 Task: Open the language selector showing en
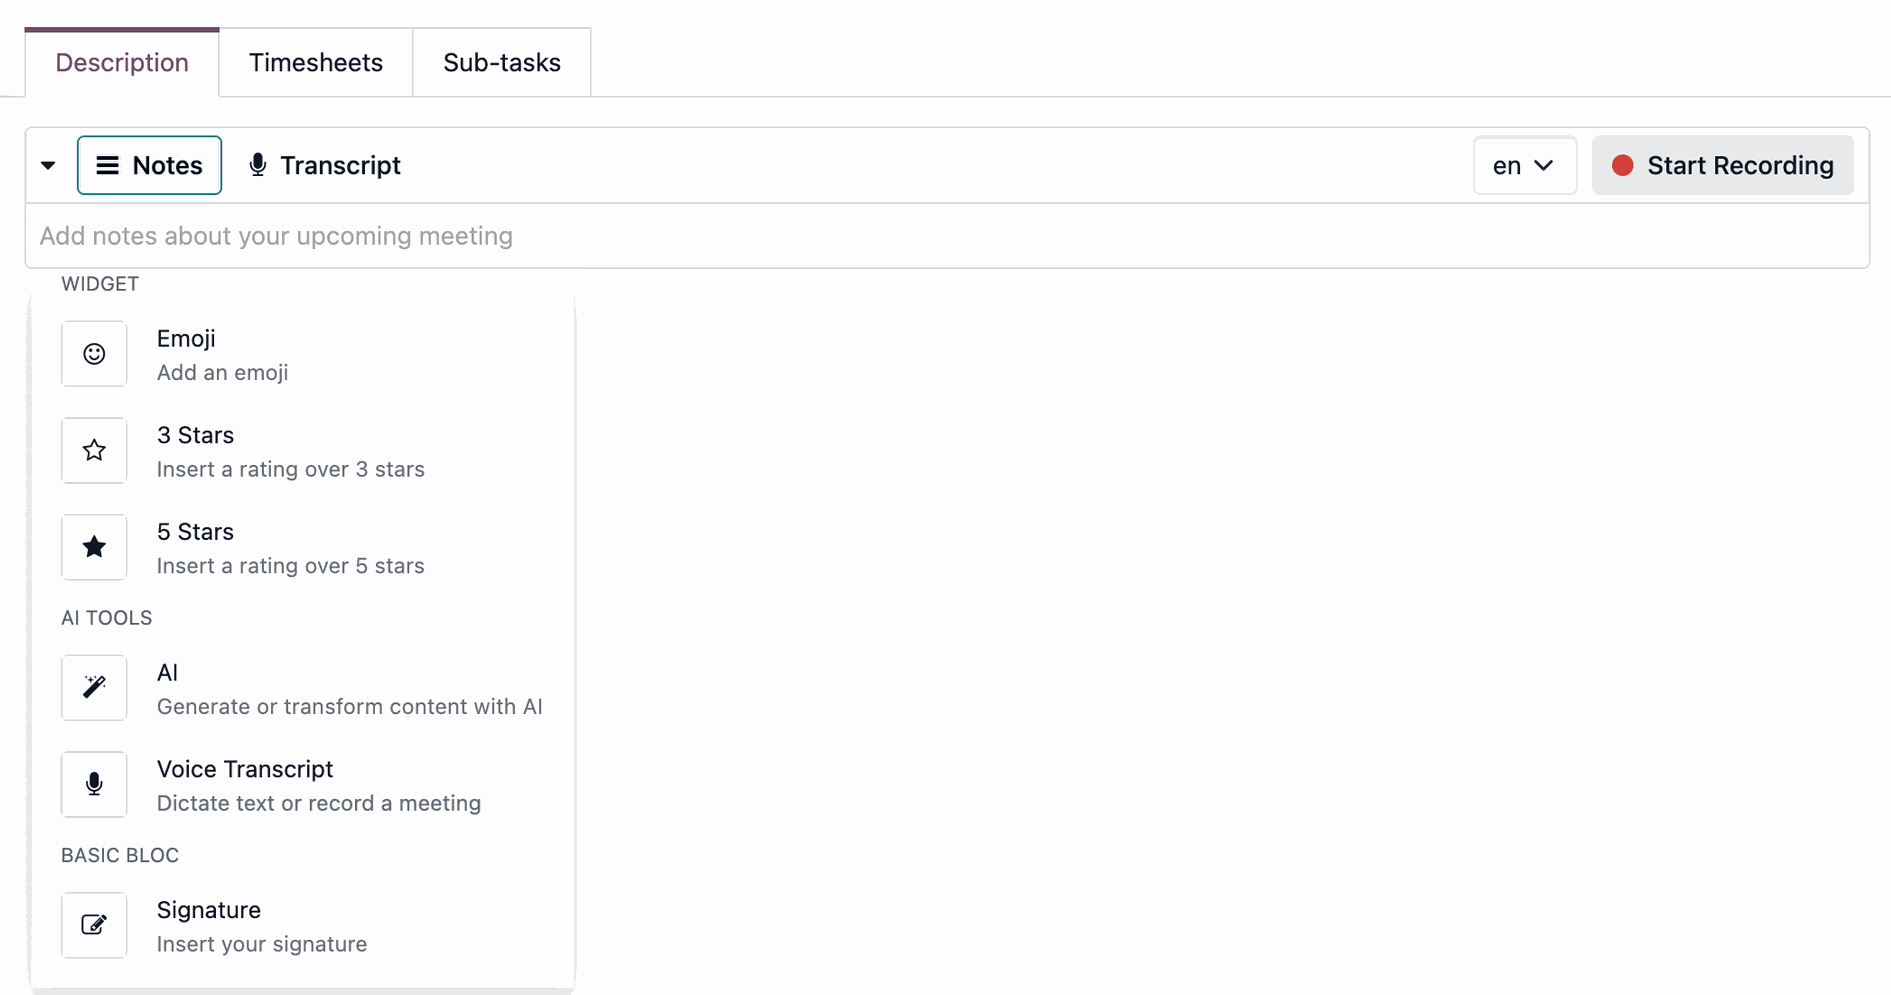[1524, 165]
